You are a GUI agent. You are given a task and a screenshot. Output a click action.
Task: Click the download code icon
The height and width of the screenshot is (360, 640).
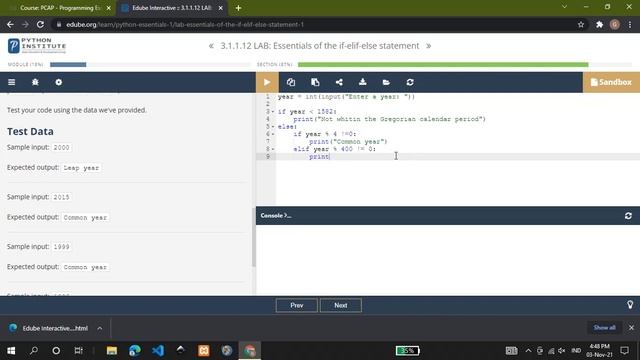pyautogui.click(x=362, y=82)
